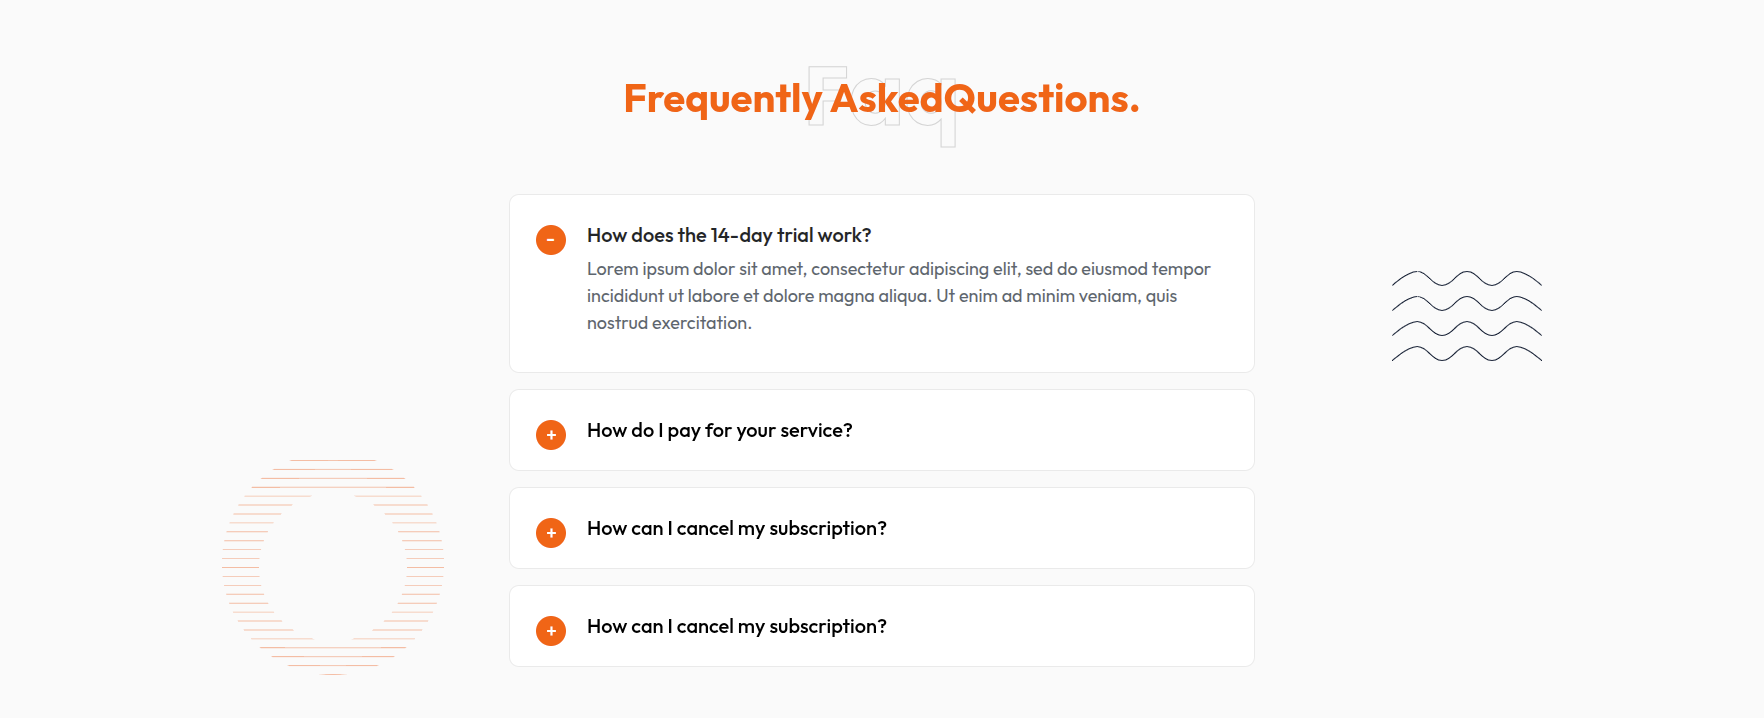
Task: Click the word 'Asked' in the heading
Action: (886, 99)
